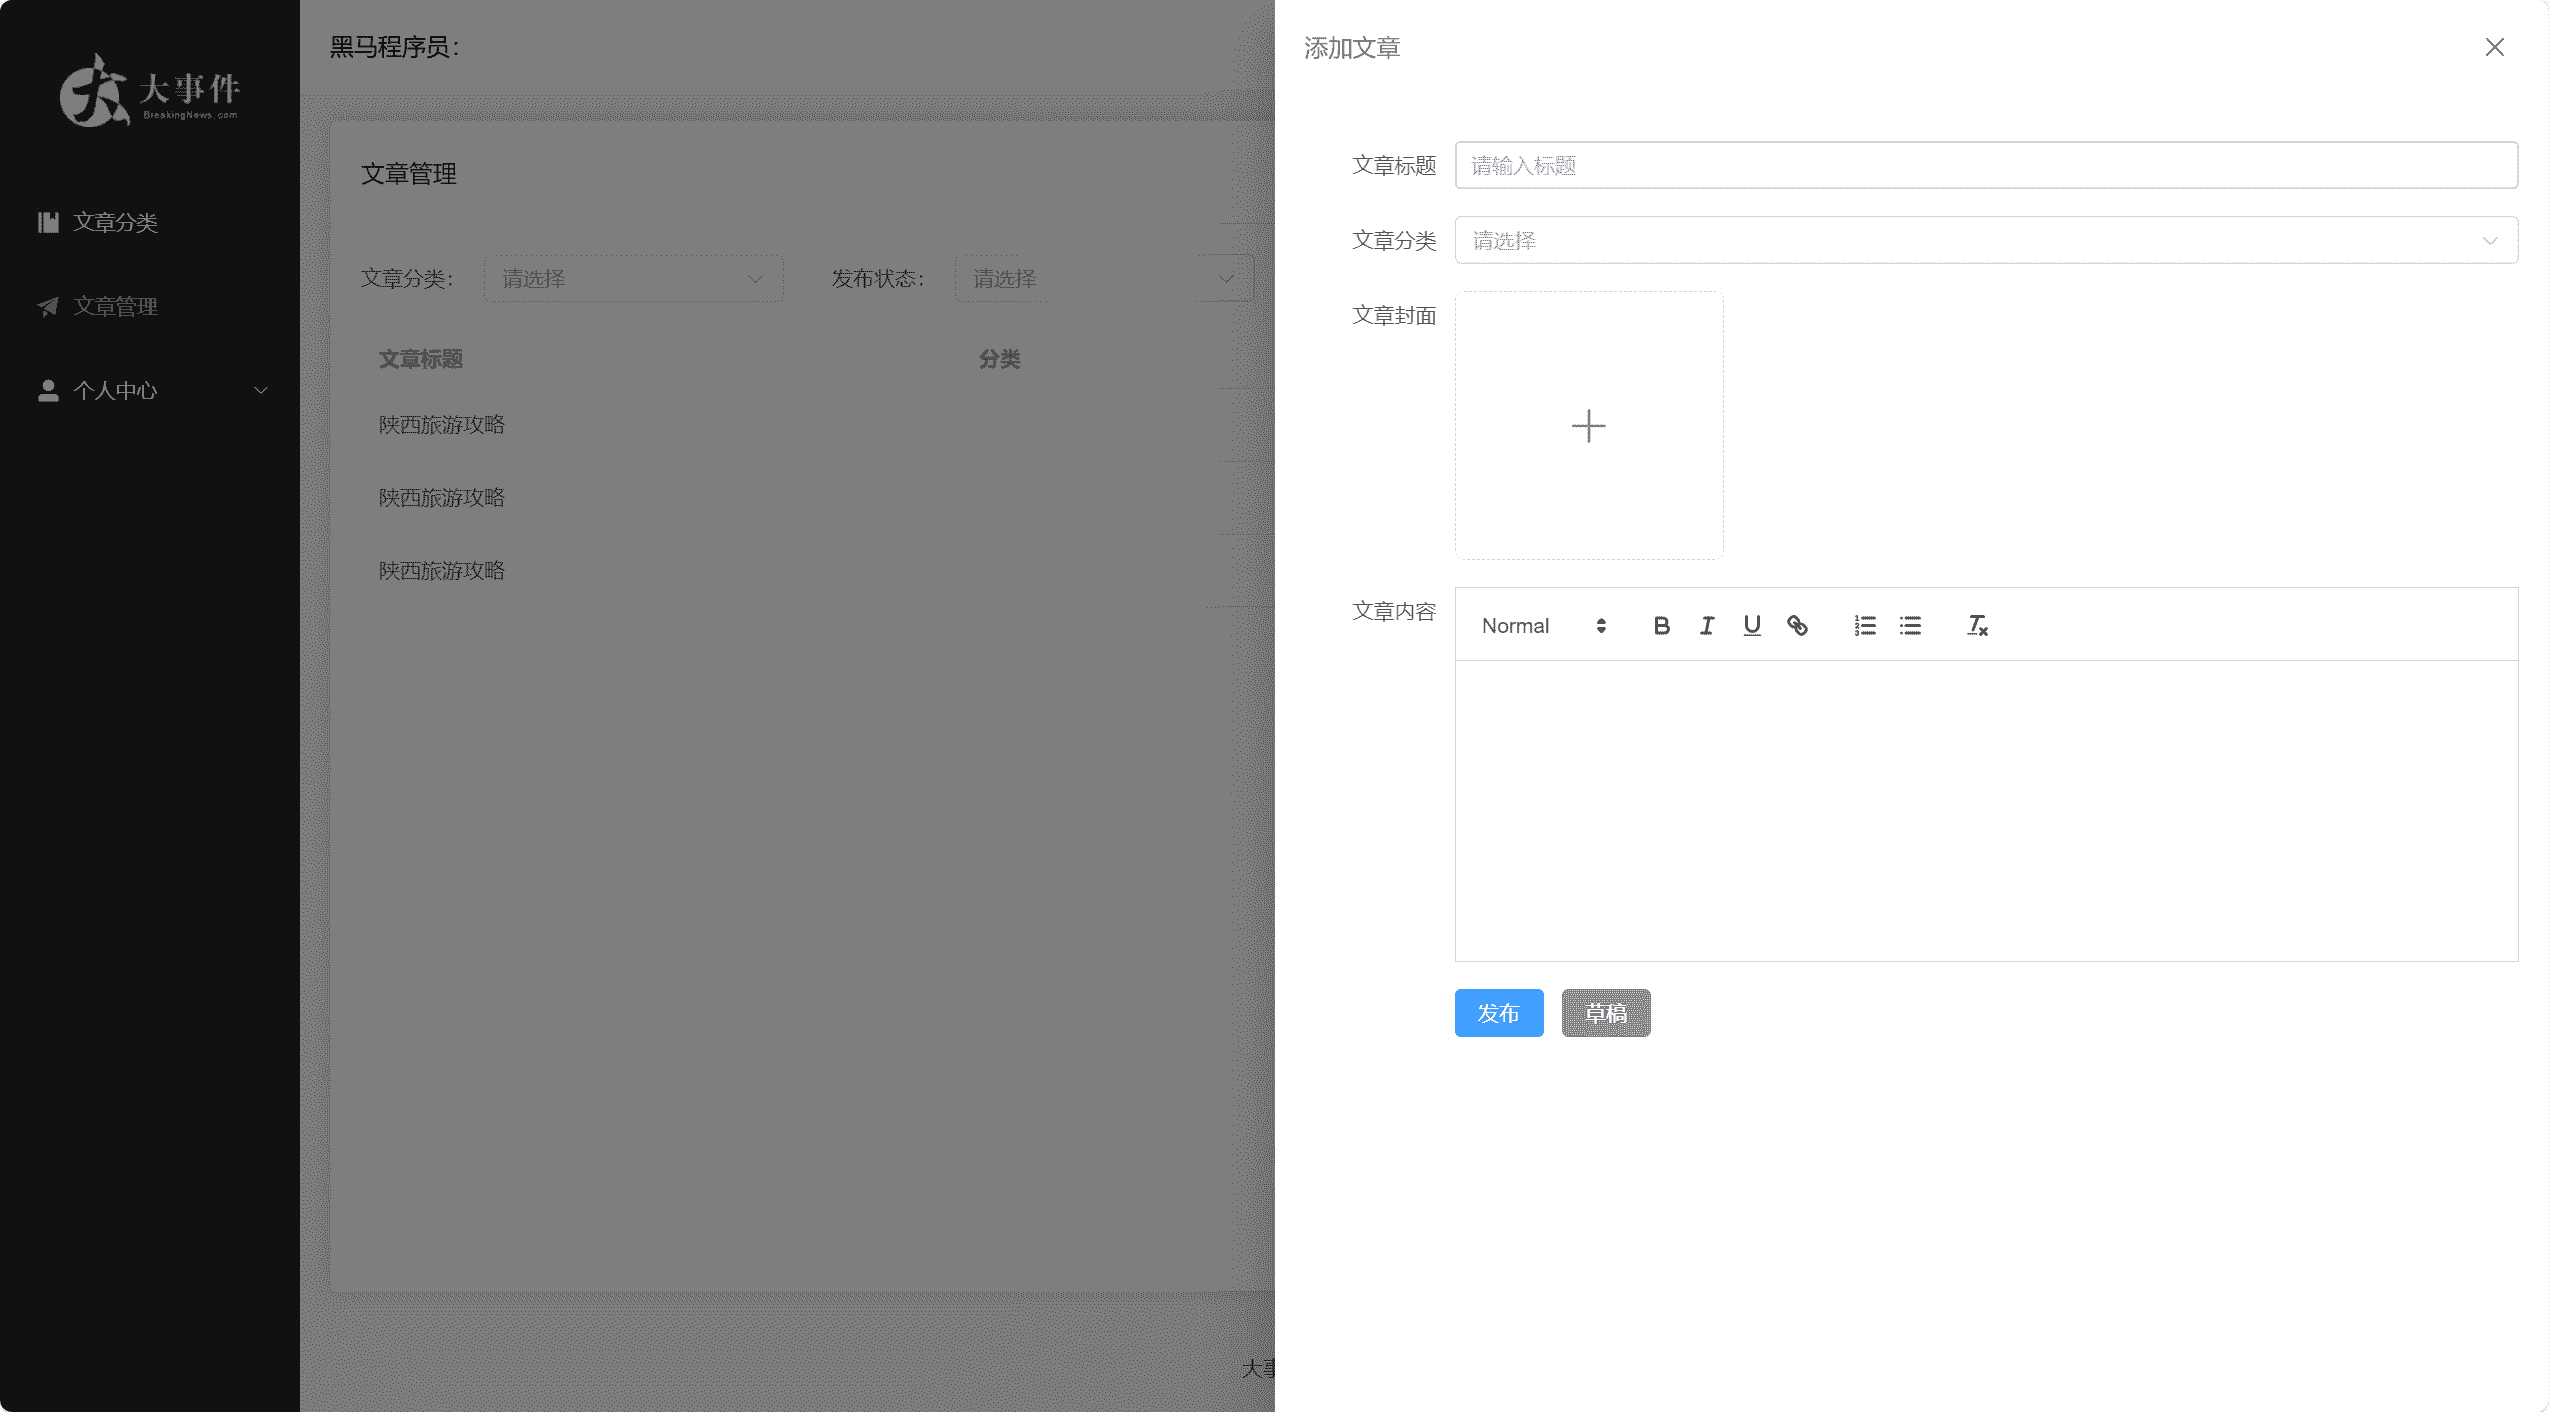Close the 添加文章 drawer with the X
This screenshot has height=1412, width=2549.
pyautogui.click(x=2494, y=47)
